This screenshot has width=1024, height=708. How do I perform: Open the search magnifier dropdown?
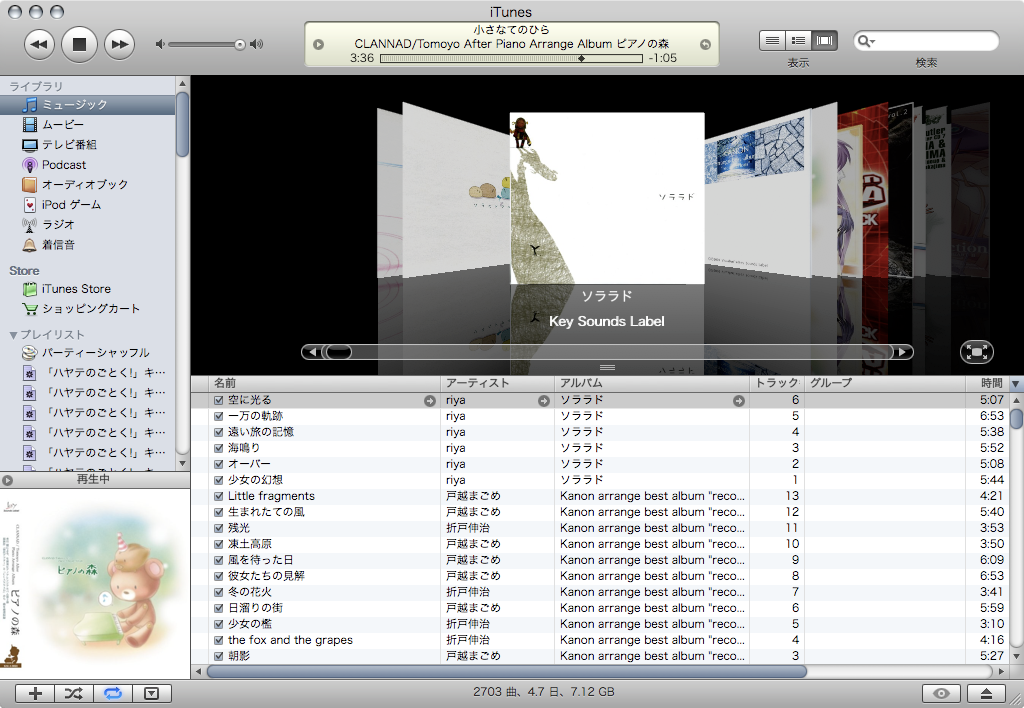point(866,41)
